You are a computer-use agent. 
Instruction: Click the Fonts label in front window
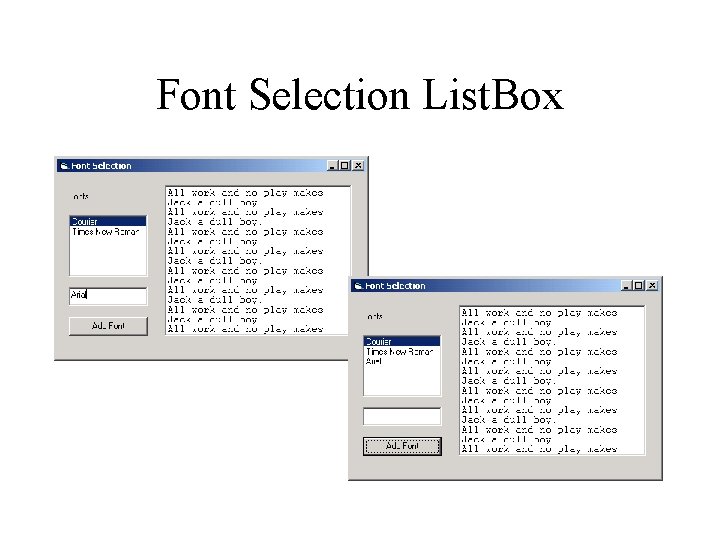click(375, 316)
